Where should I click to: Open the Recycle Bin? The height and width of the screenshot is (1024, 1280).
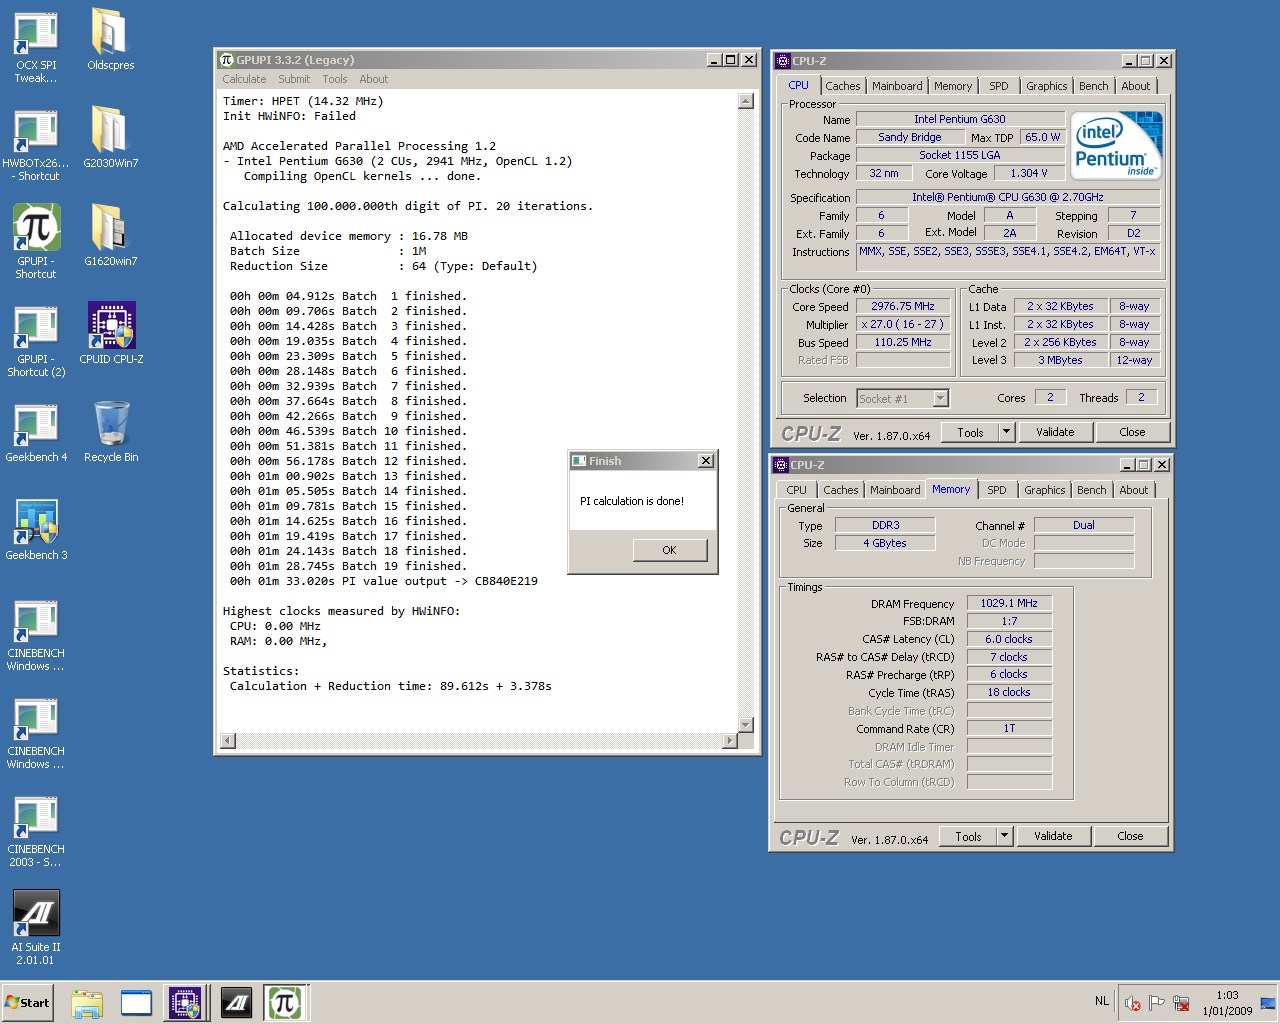(111, 432)
